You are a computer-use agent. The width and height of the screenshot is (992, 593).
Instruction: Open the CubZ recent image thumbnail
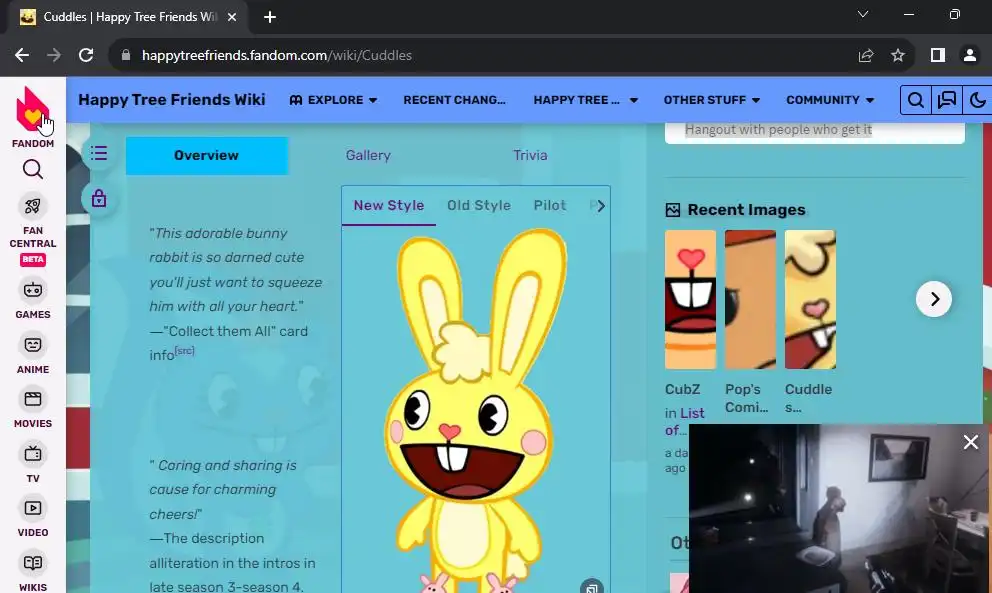690,299
